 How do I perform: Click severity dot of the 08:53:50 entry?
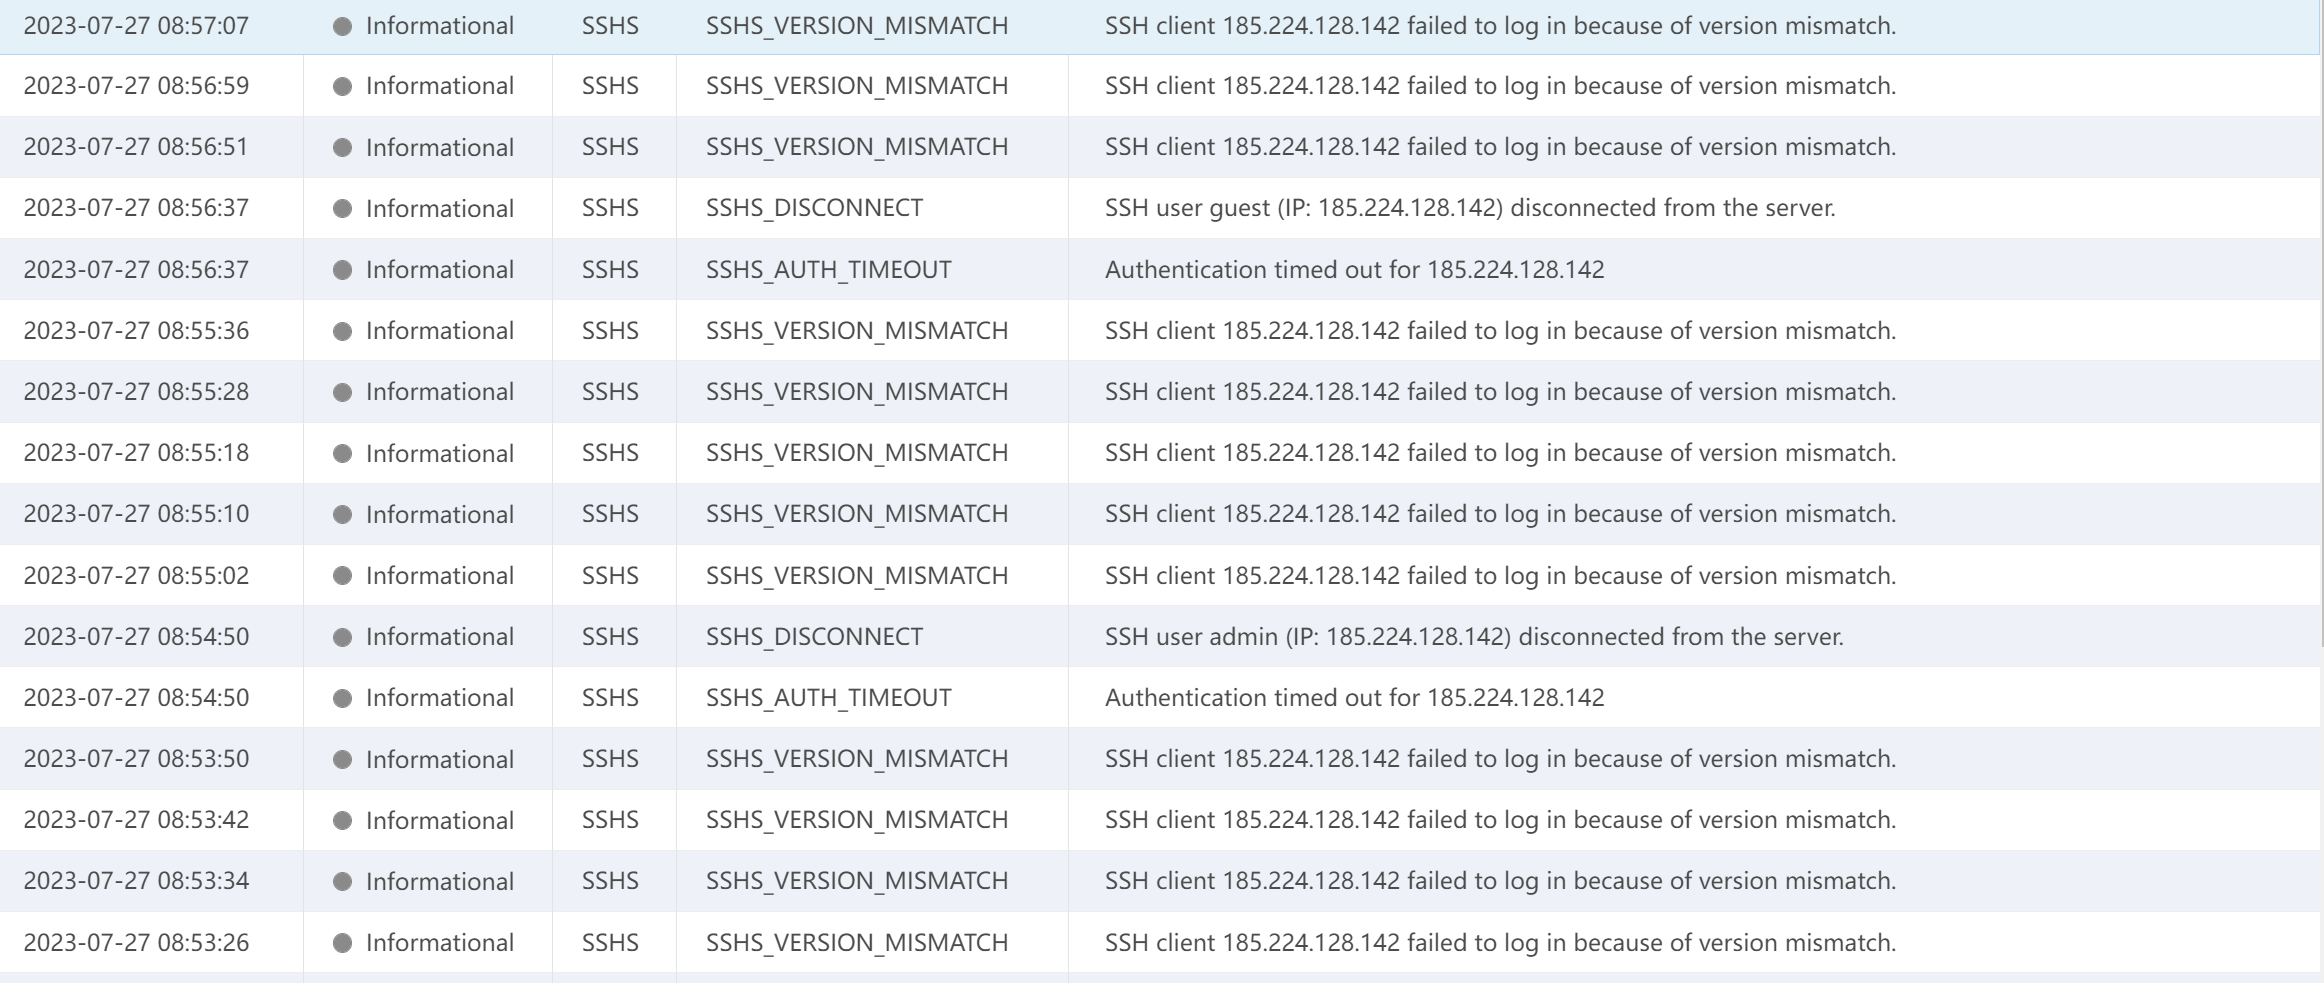point(342,760)
